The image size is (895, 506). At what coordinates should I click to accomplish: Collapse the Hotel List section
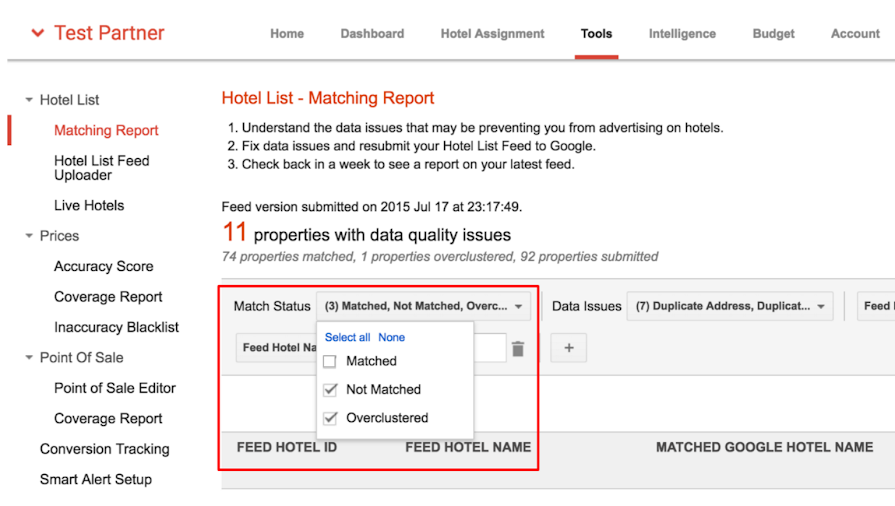29,100
